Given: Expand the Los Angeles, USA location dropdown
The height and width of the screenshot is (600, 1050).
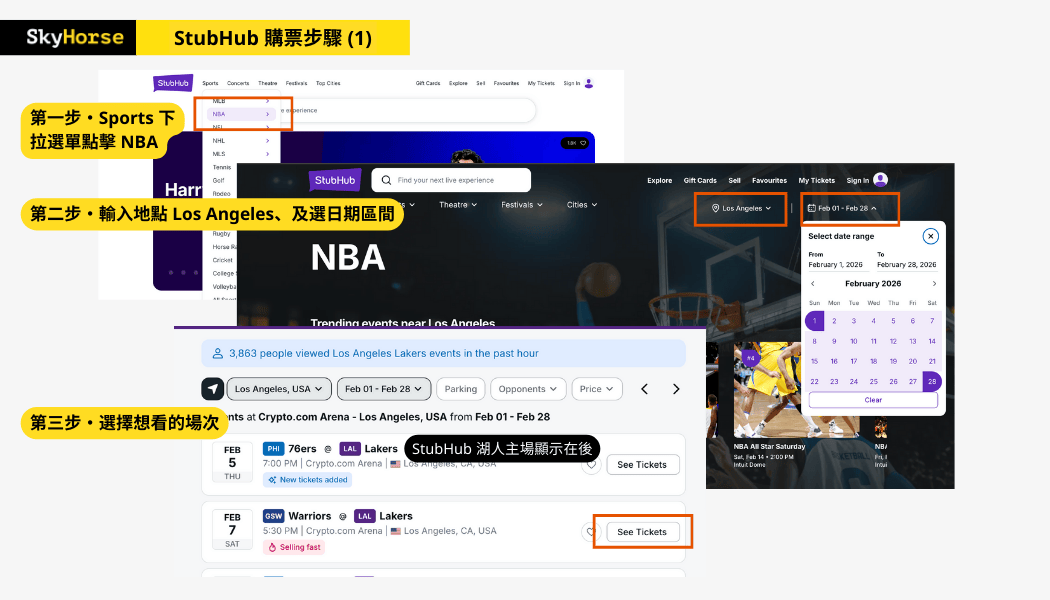Looking at the screenshot, I should coord(278,389).
